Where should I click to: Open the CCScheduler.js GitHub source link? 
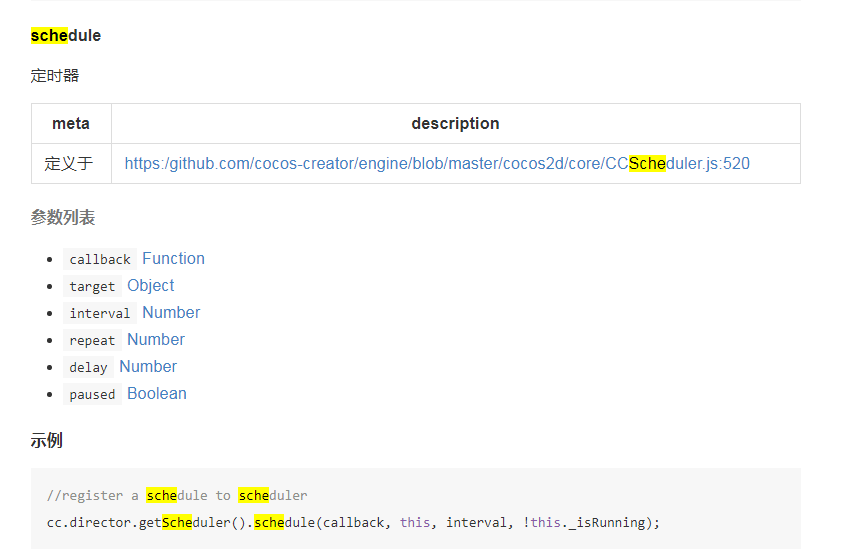click(437, 164)
